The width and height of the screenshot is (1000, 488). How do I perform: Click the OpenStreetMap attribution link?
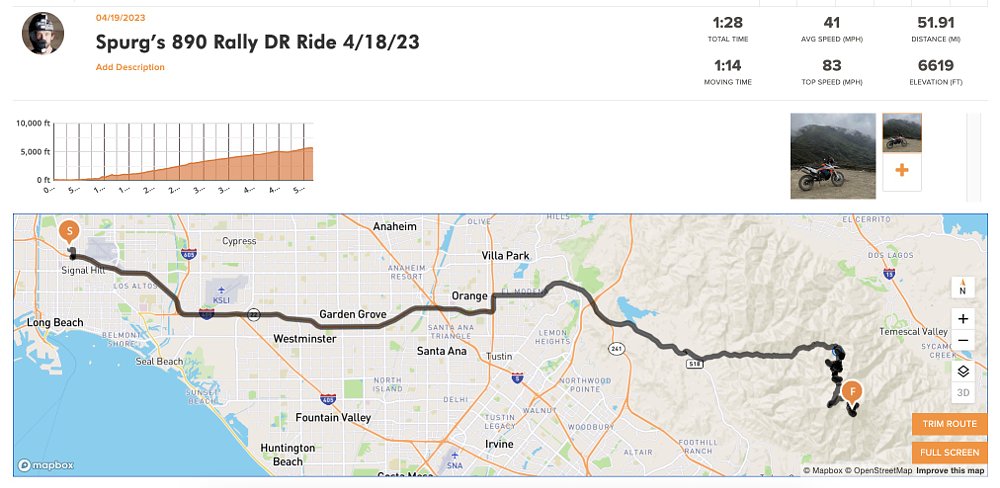[x=879, y=471]
